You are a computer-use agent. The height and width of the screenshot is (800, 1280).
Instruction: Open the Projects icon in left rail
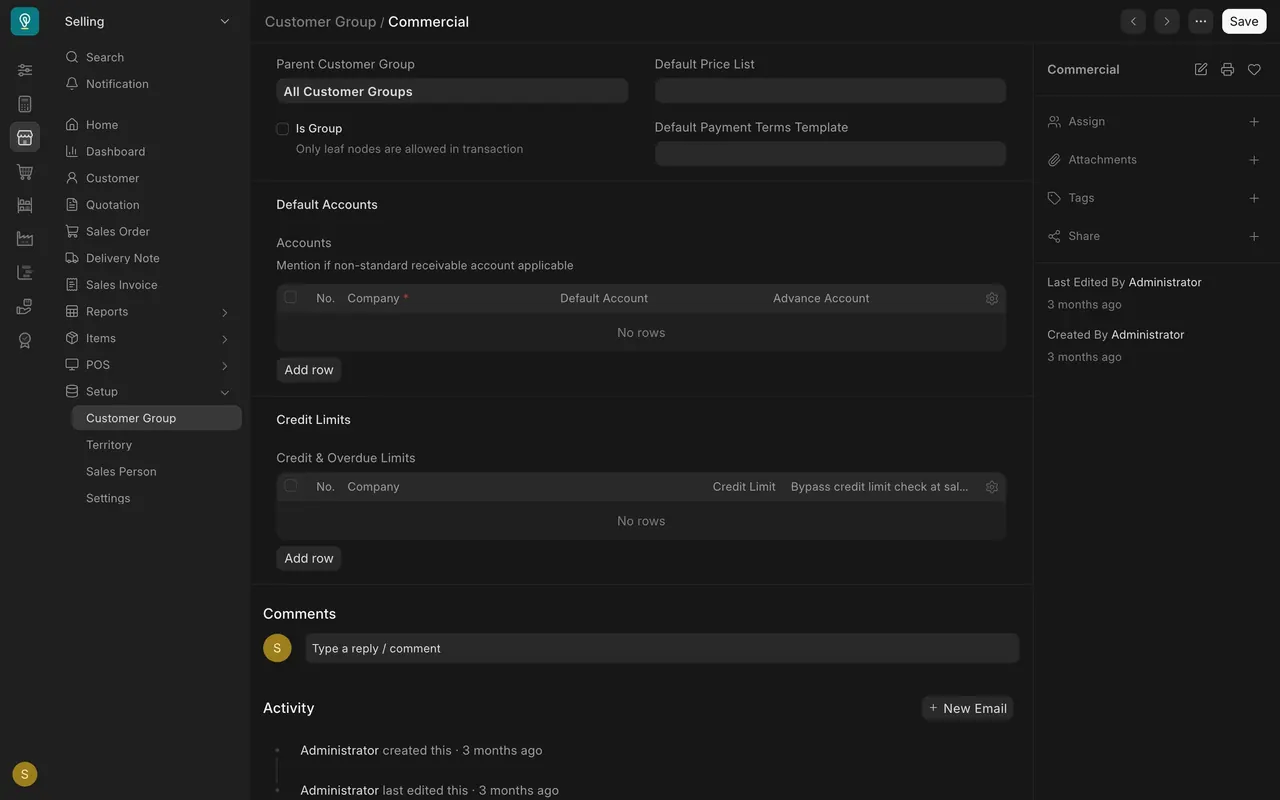pos(25,273)
